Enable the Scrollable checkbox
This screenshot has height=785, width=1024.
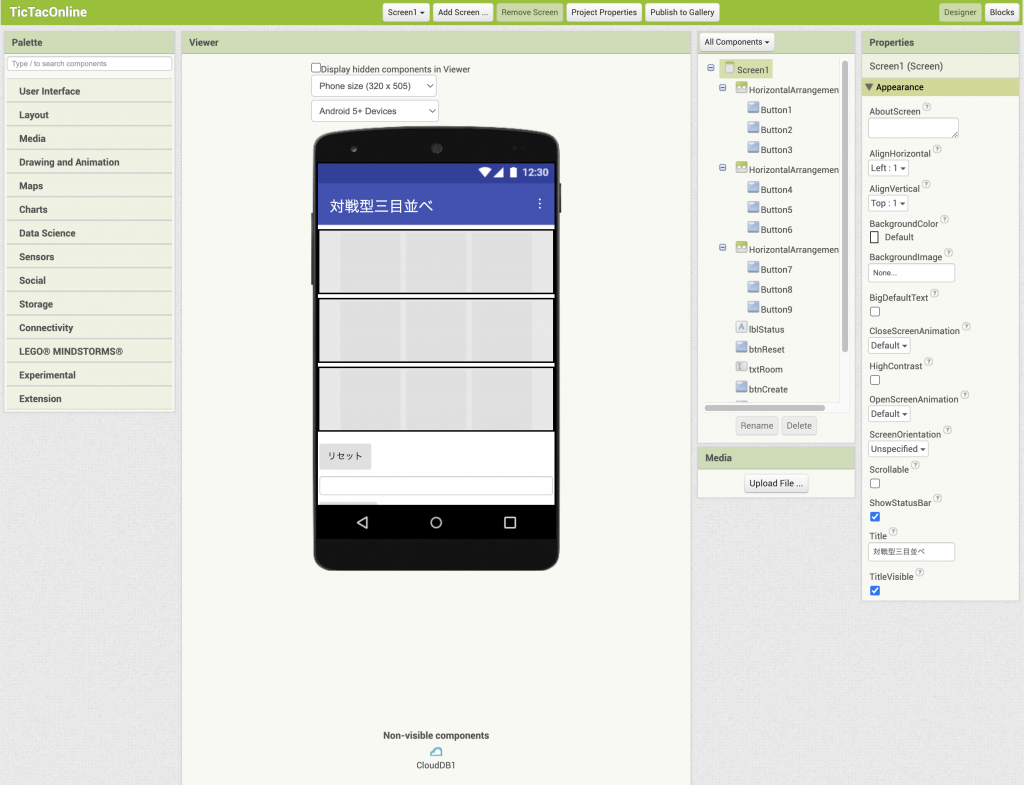875,483
